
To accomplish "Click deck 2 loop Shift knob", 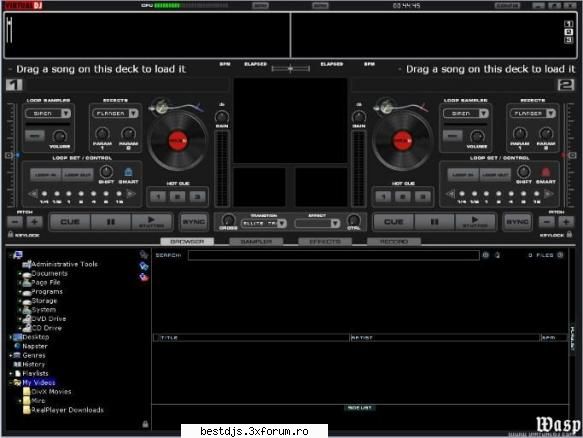I will coord(524,172).
